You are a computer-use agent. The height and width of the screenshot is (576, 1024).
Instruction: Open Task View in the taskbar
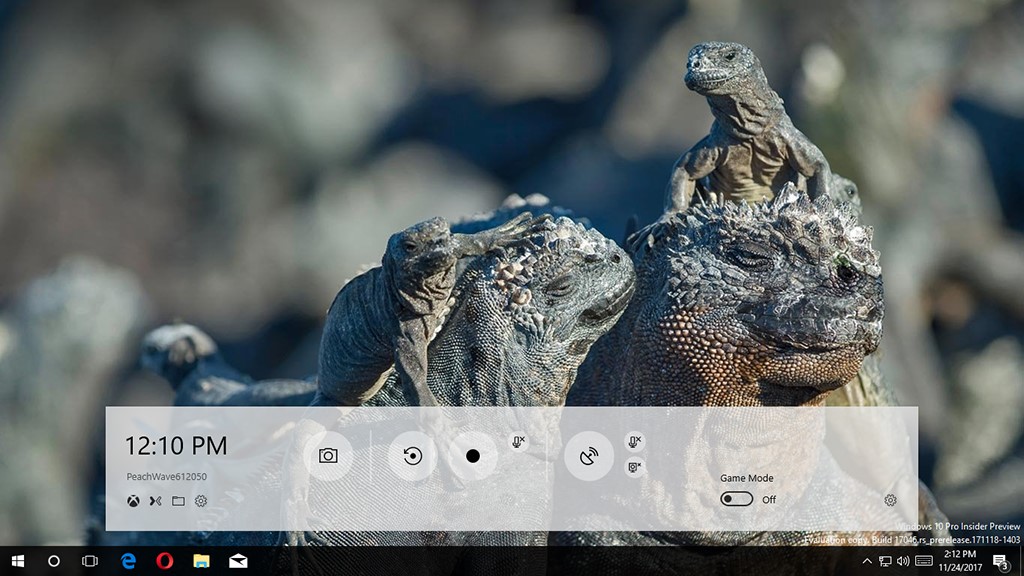pyautogui.click(x=90, y=561)
